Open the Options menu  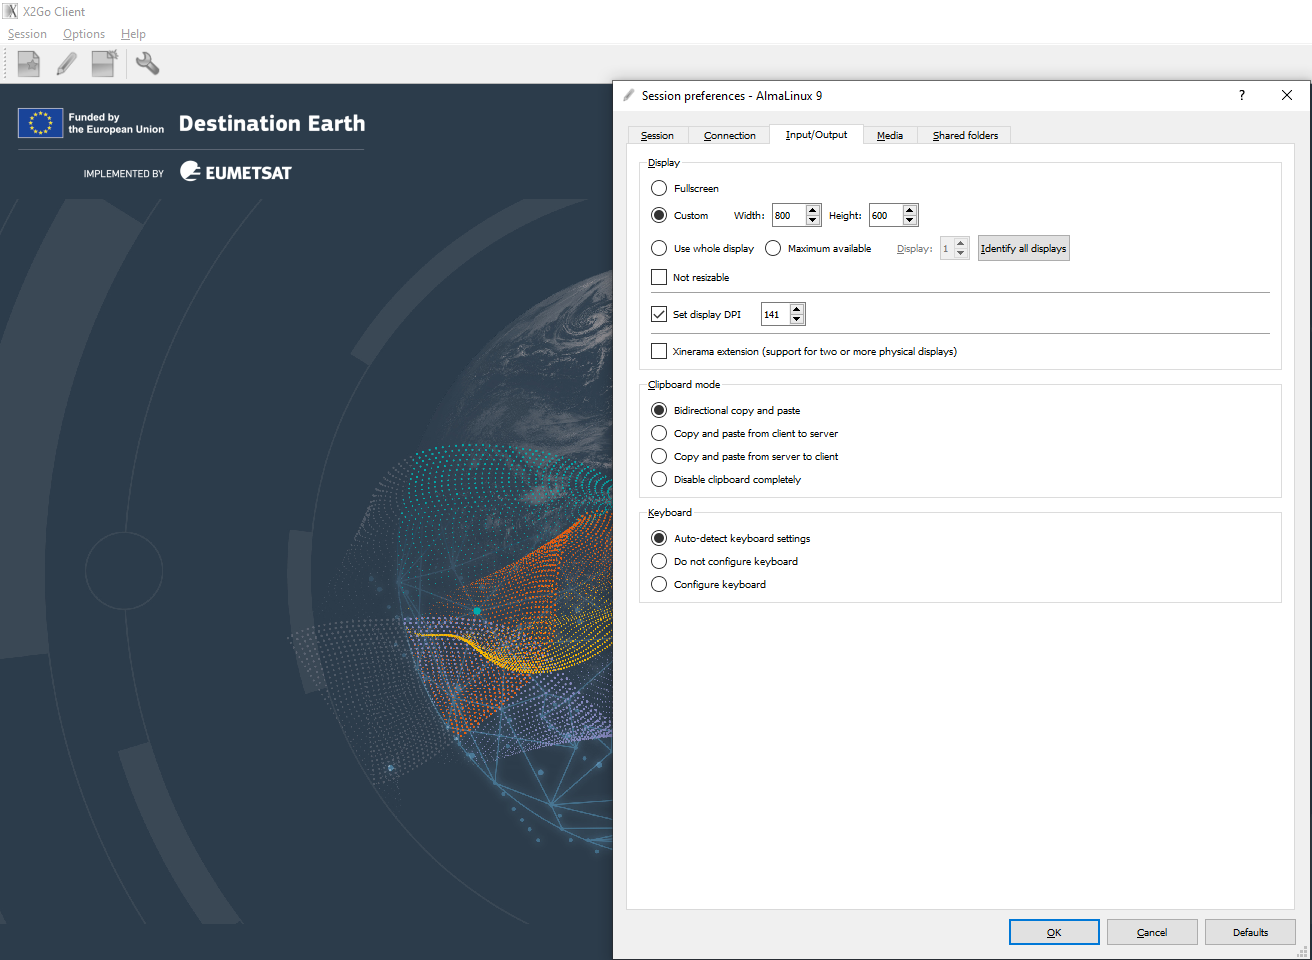point(84,34)
